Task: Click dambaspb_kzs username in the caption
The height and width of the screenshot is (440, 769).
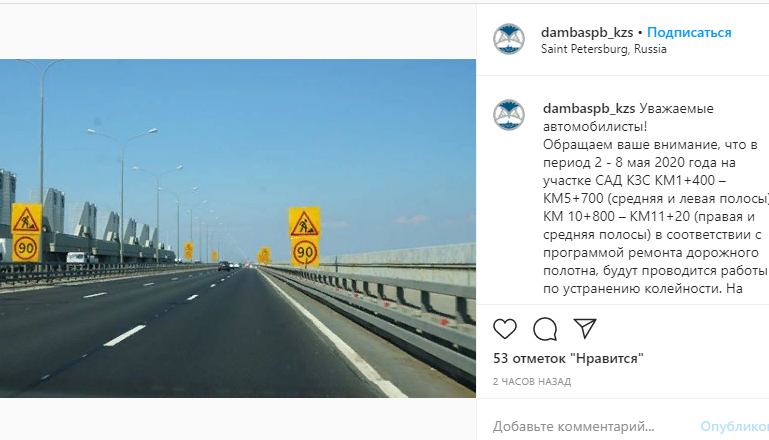Action: tap(589, 108)
